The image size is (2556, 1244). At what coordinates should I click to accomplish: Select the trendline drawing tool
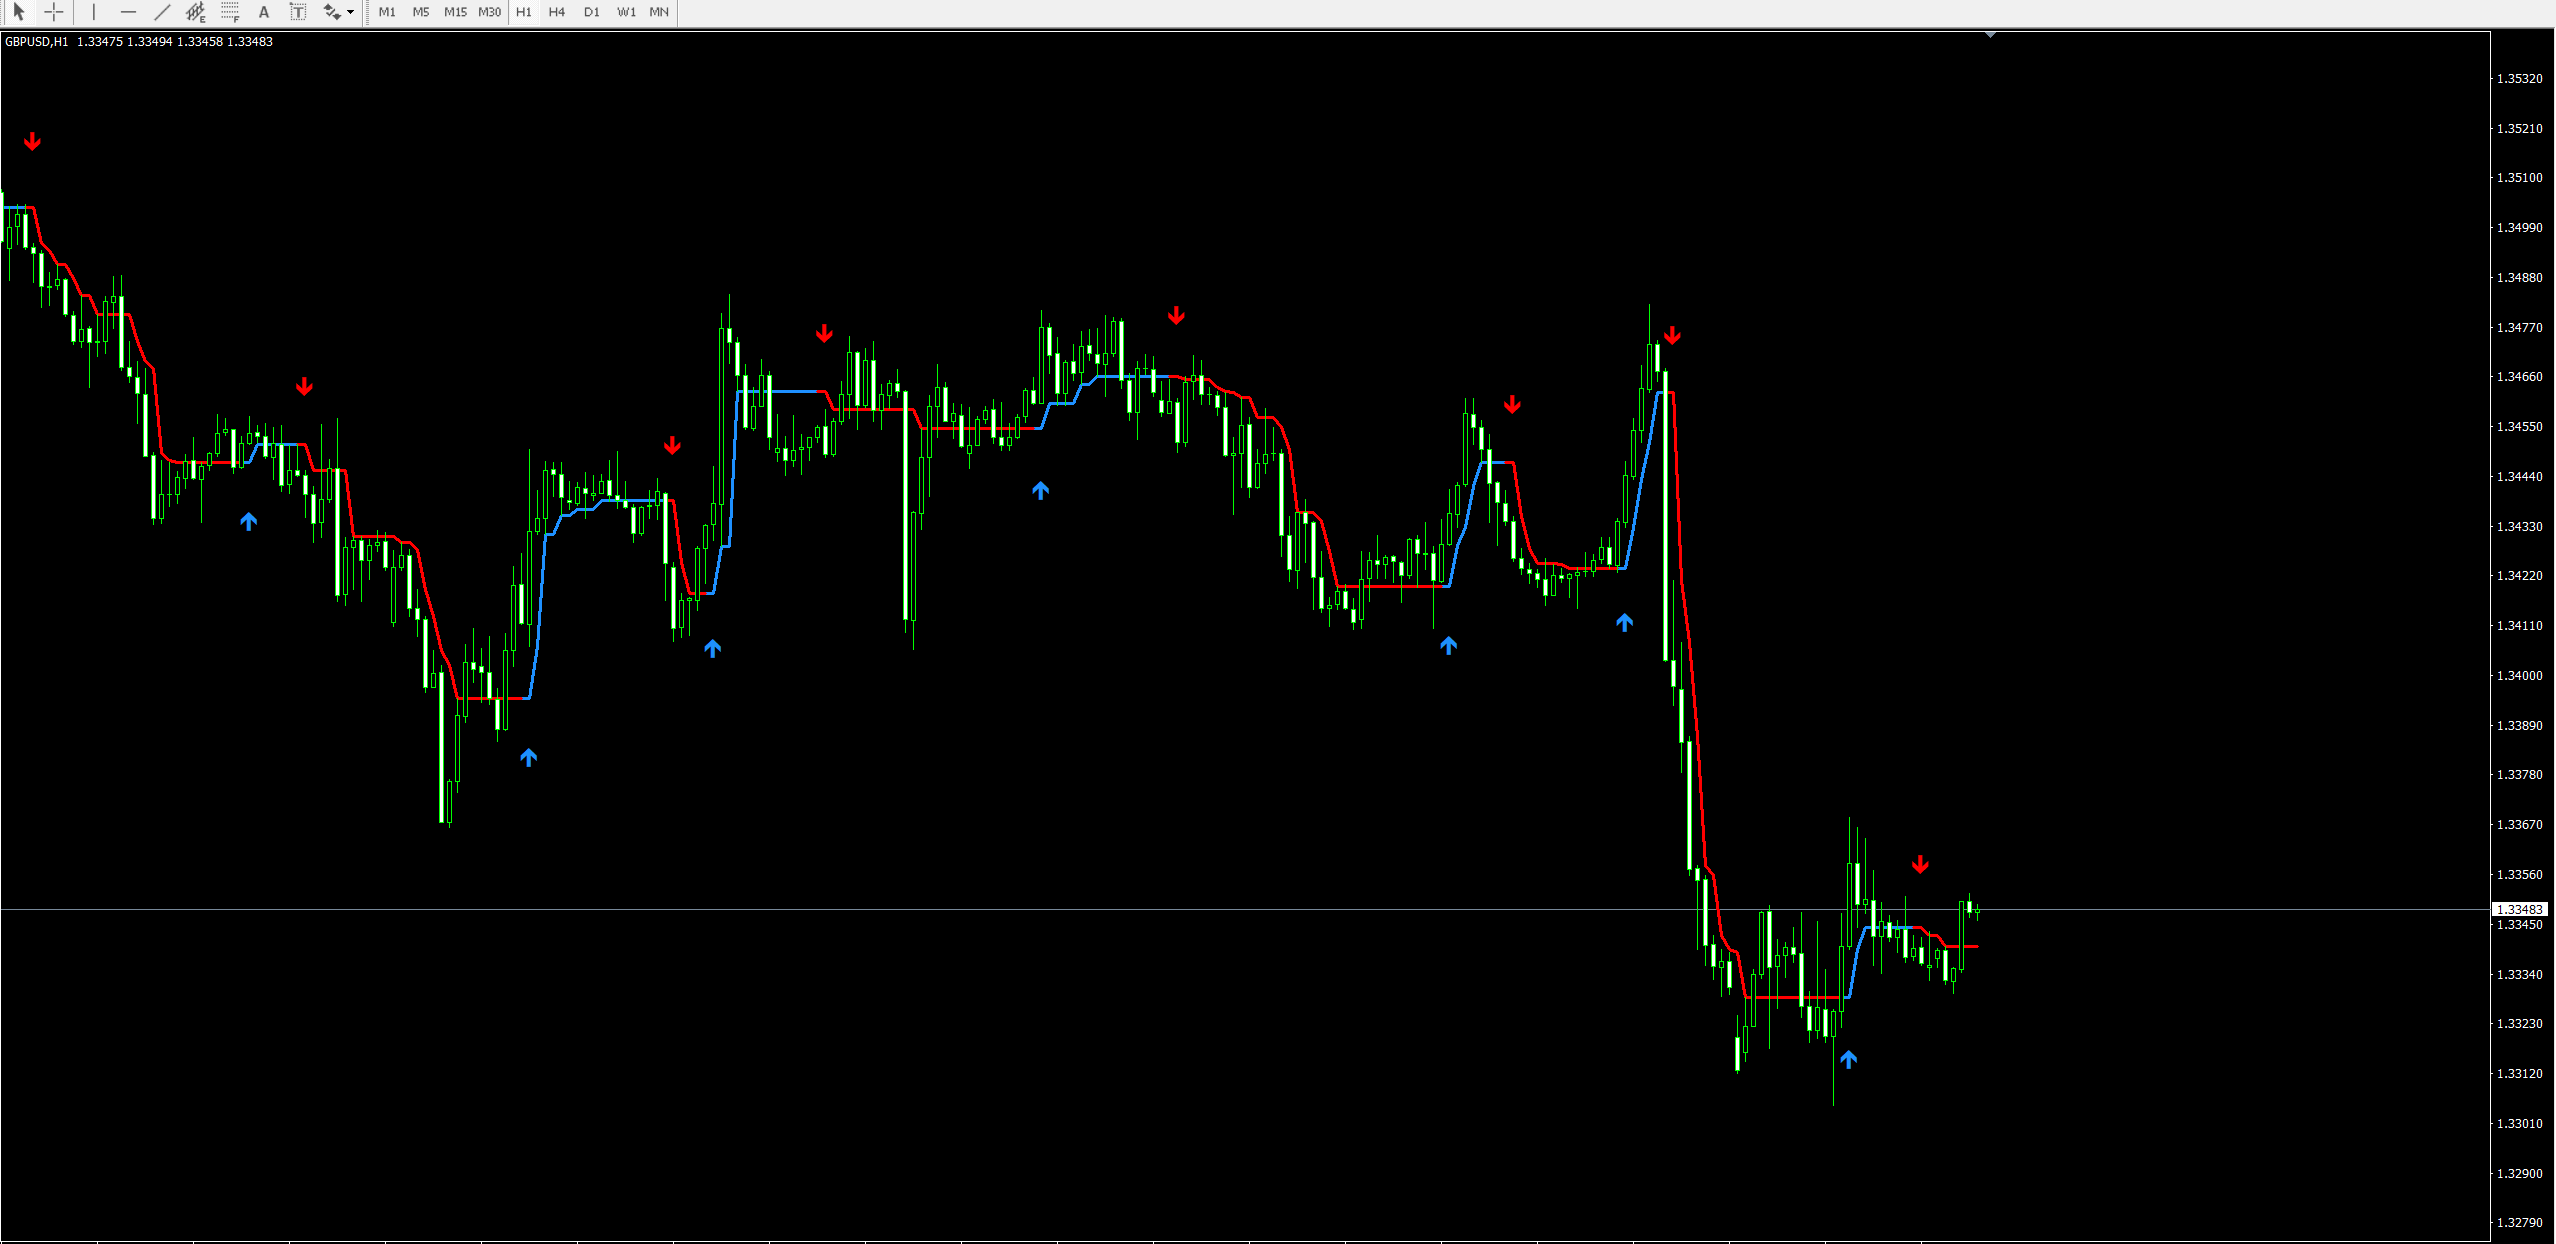pos(162,12)
